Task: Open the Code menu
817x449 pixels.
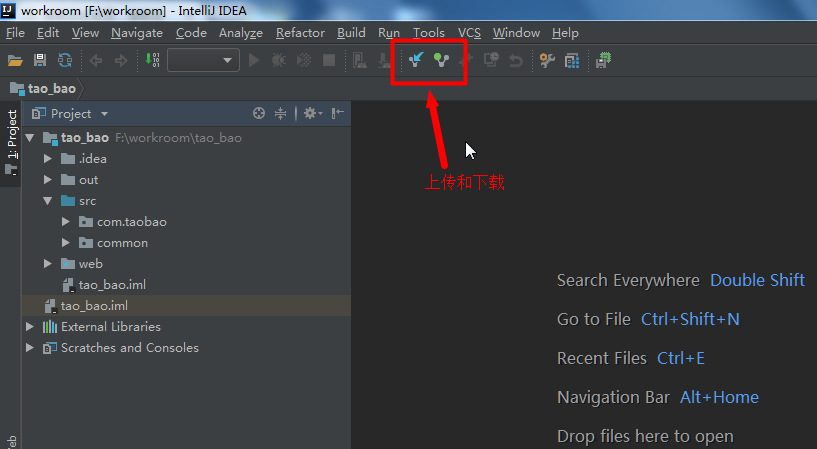Action: pos(191,33)
